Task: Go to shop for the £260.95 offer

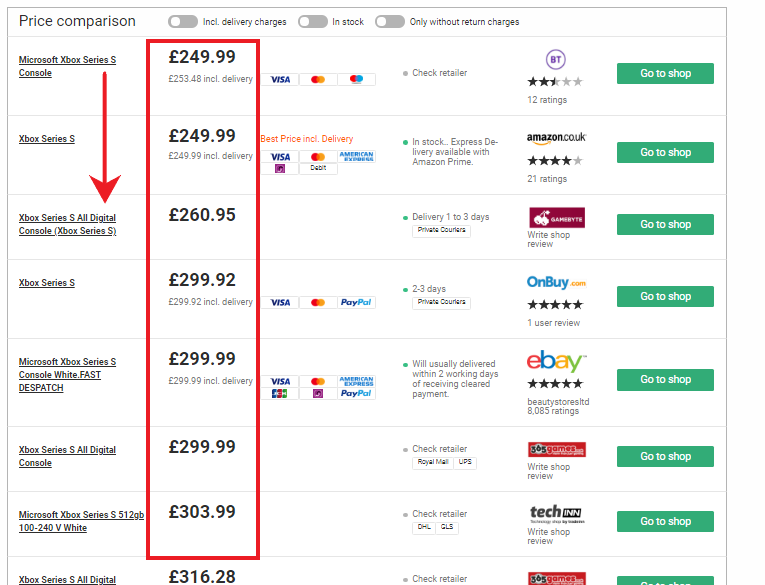Action: coord(665,224)
